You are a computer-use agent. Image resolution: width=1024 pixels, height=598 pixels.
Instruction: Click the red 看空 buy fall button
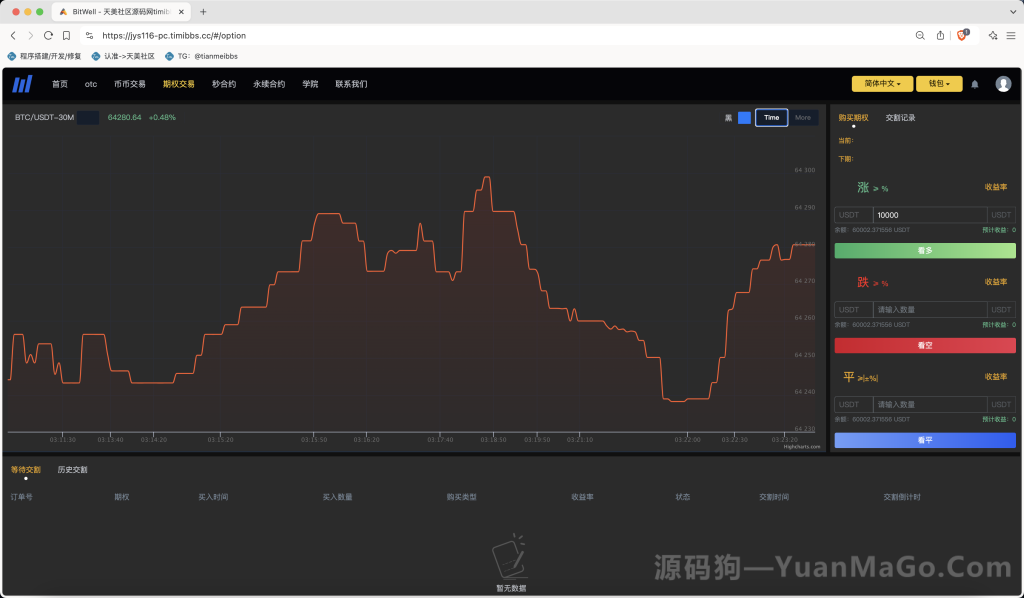(924, 345)
